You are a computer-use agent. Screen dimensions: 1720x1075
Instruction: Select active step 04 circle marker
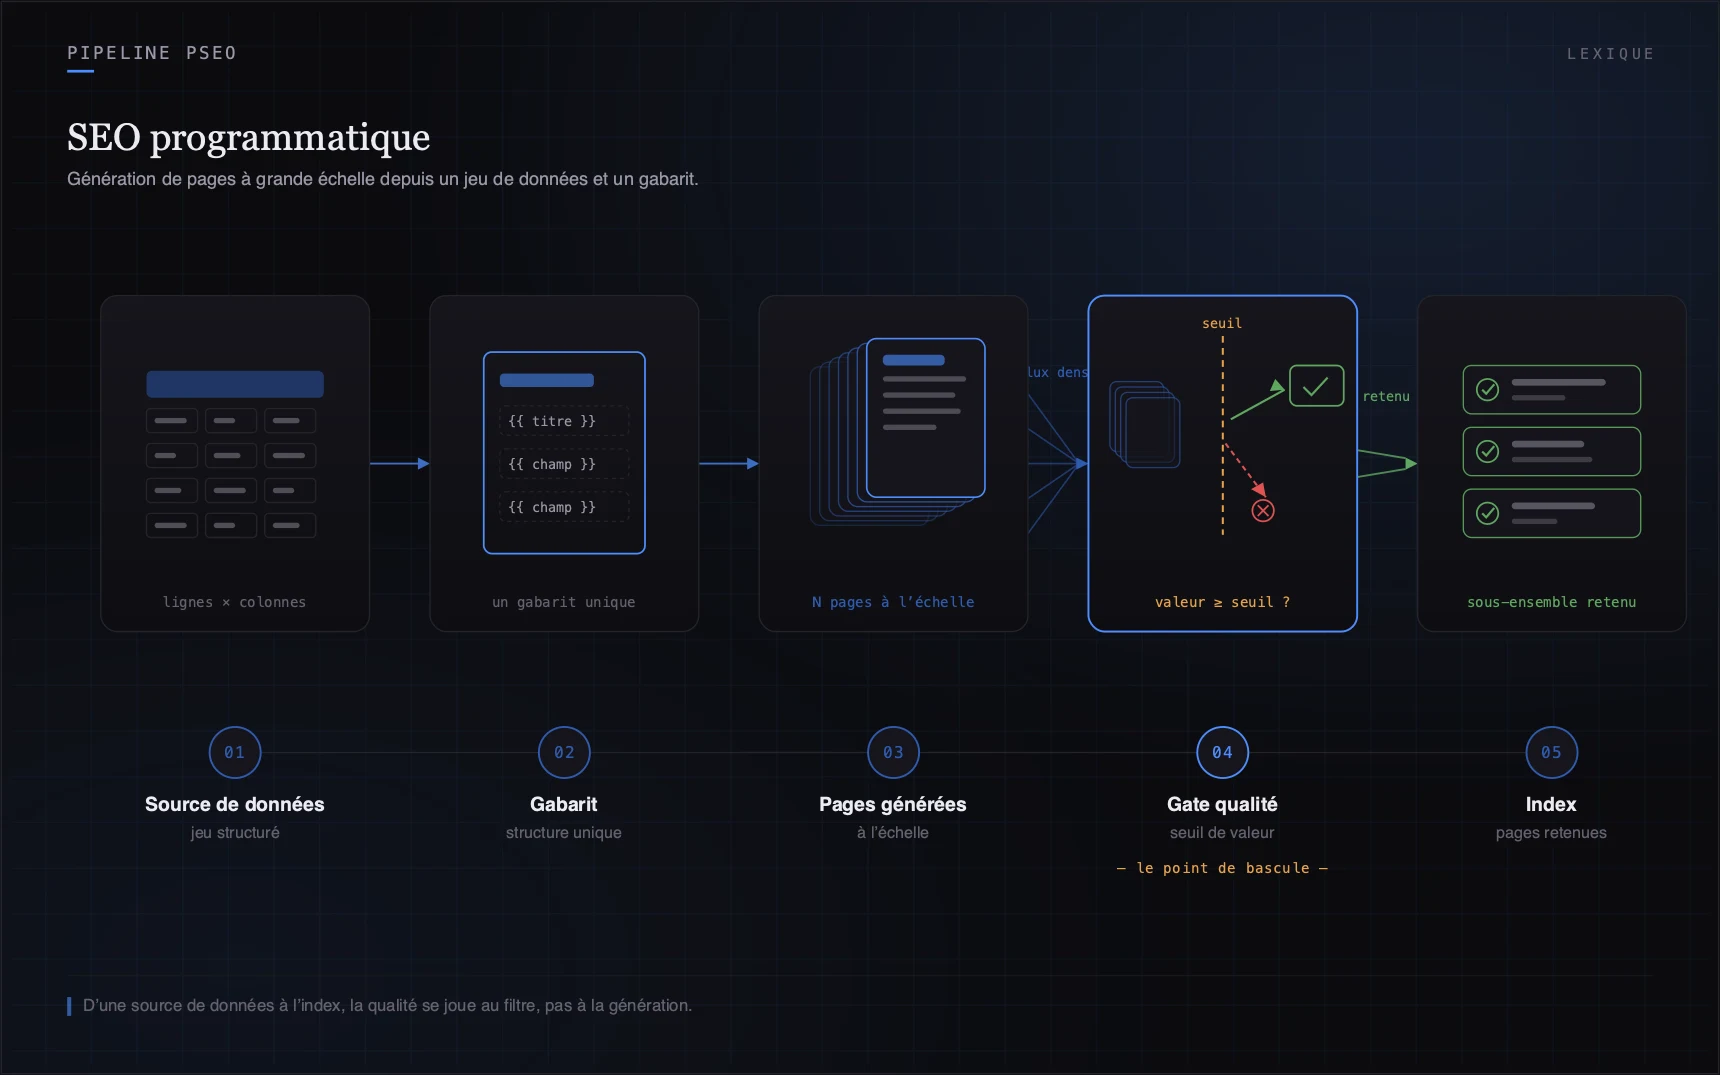(x=1222, y=752)
